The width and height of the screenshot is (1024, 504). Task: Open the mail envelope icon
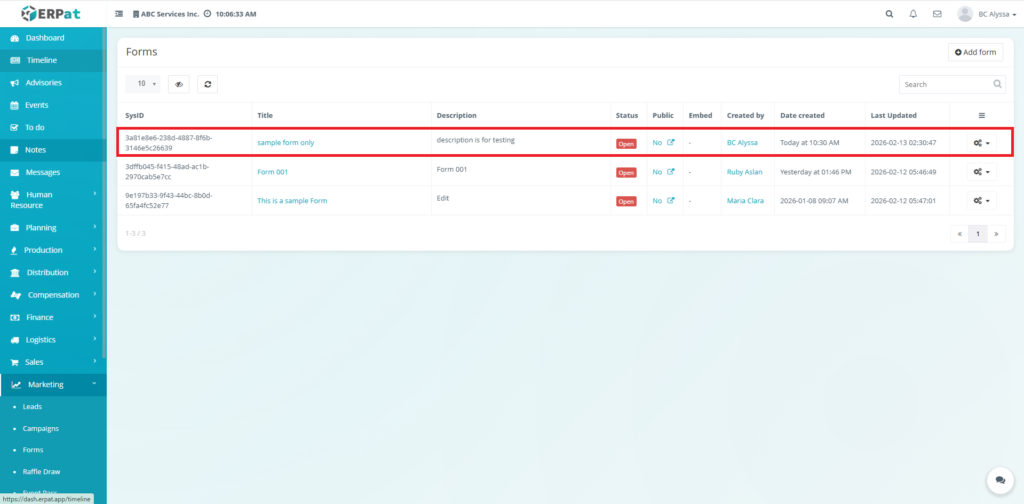point(937,14)
